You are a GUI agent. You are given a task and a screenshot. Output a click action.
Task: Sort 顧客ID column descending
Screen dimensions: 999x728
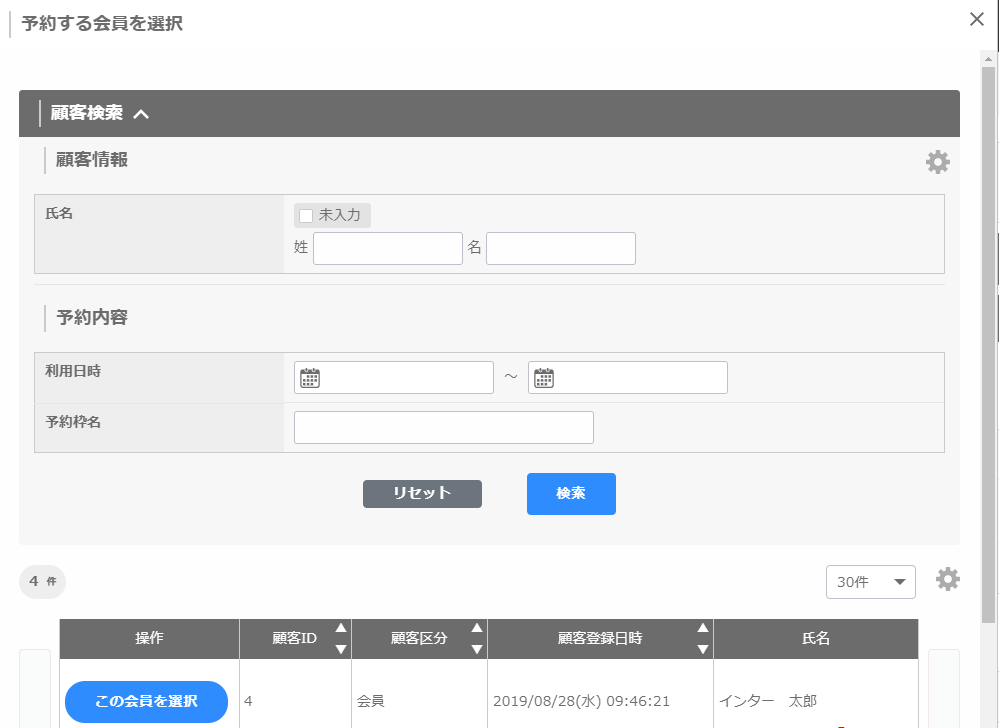341,649
